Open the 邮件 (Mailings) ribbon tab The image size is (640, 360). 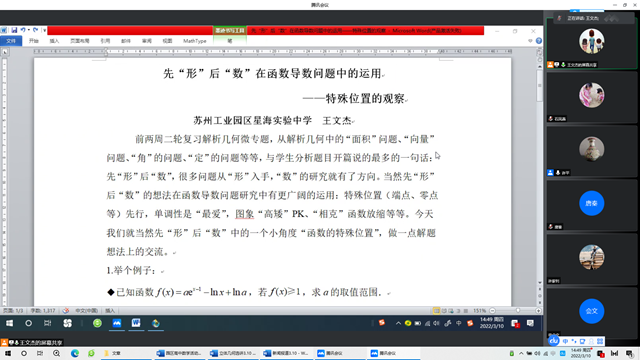(126, 41)
